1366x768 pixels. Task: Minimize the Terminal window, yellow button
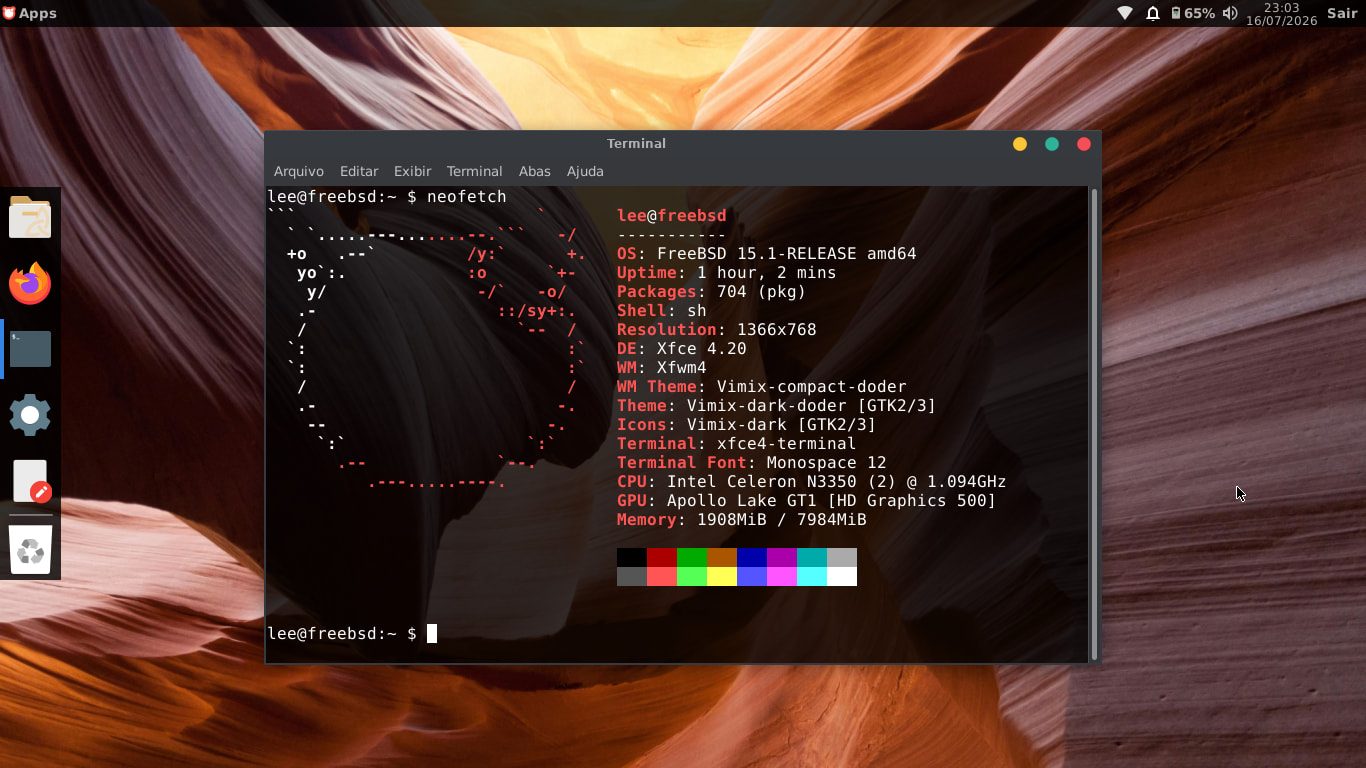(1020, 144)
